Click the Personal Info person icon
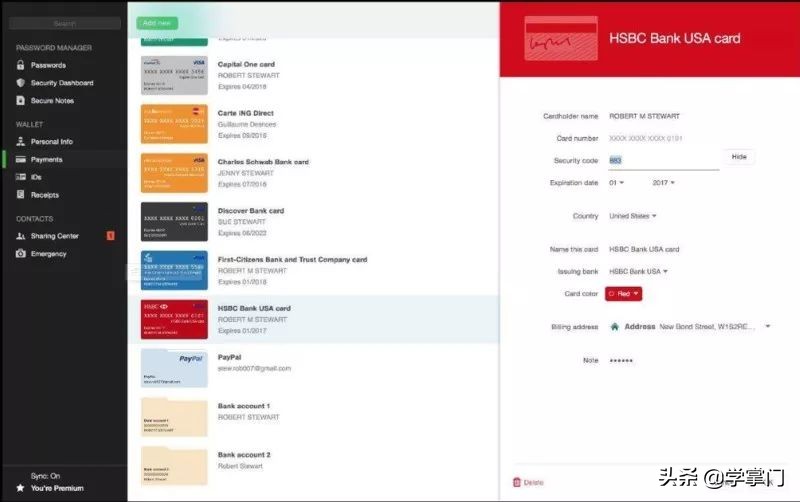 coord(20,141)
